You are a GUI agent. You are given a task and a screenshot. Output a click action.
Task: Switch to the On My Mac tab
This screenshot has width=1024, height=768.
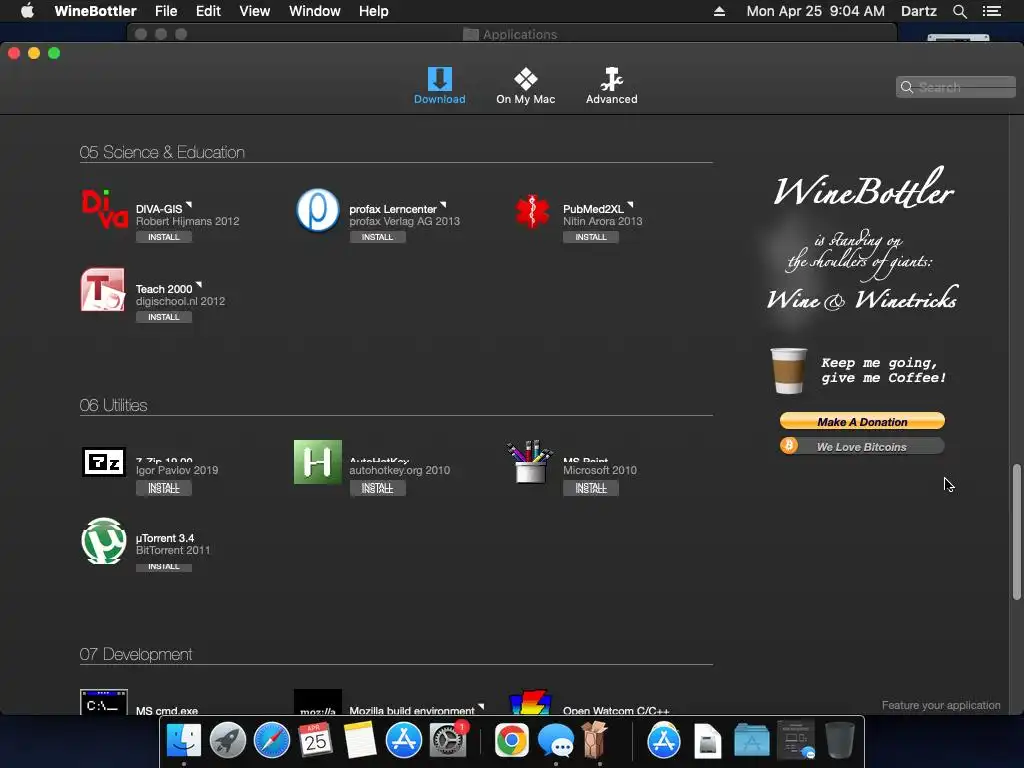click(525, 86)
